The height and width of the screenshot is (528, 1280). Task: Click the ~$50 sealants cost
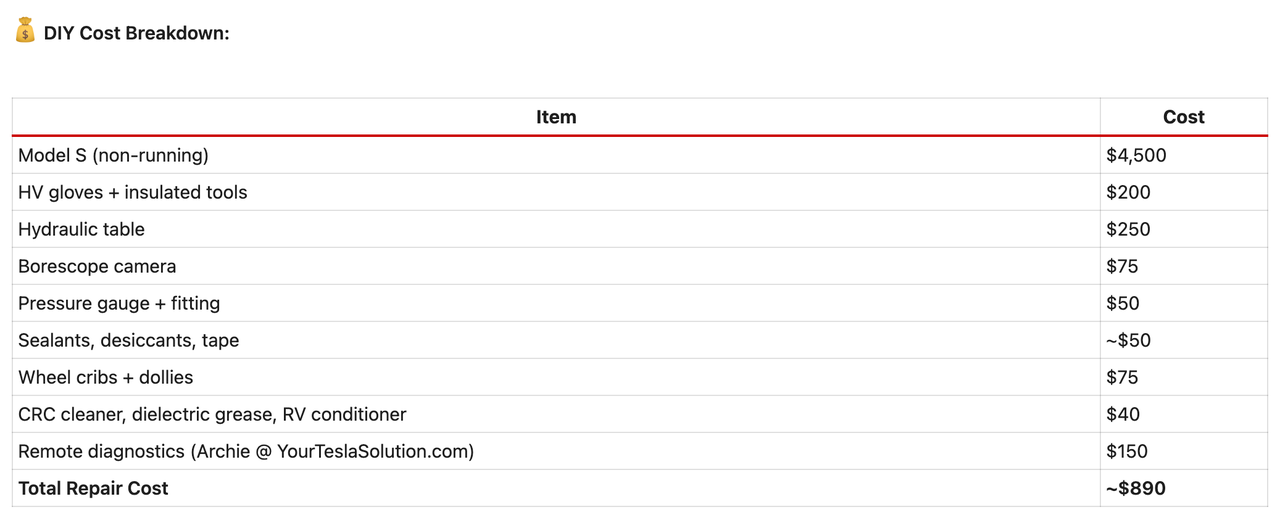coord(1128,340)
